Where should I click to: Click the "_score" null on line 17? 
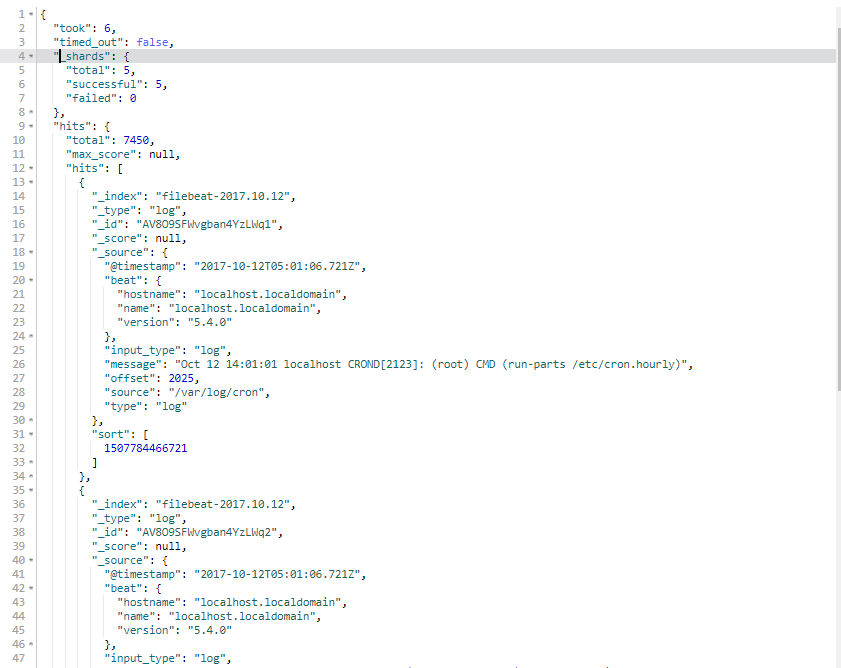pos(168,238)
